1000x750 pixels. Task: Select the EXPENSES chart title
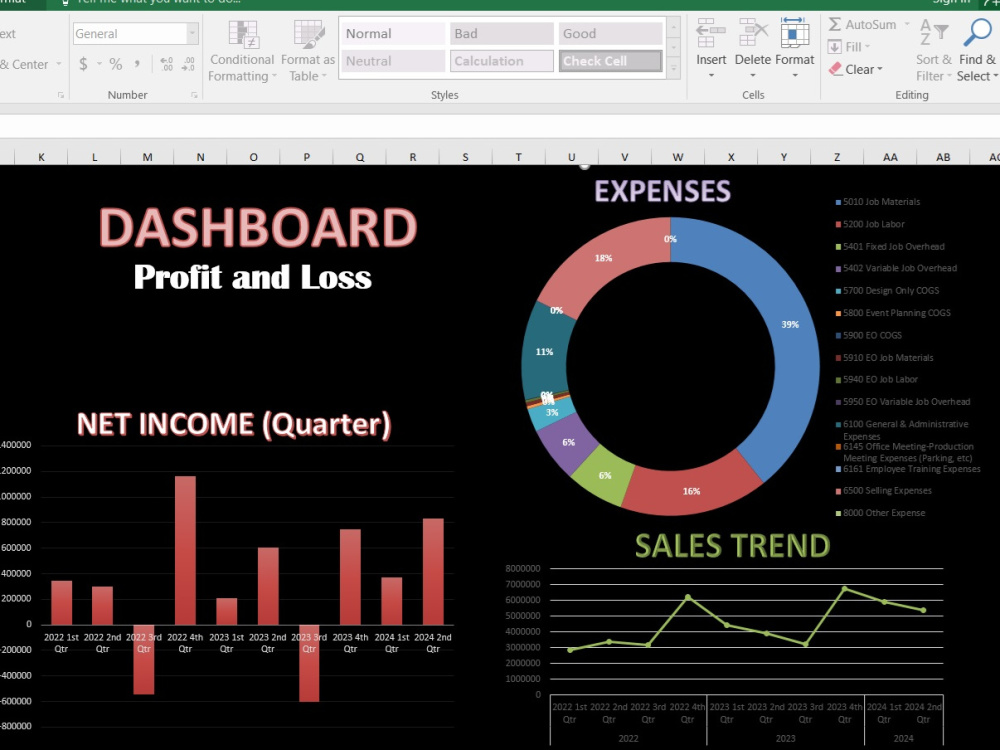click(663, 191)
